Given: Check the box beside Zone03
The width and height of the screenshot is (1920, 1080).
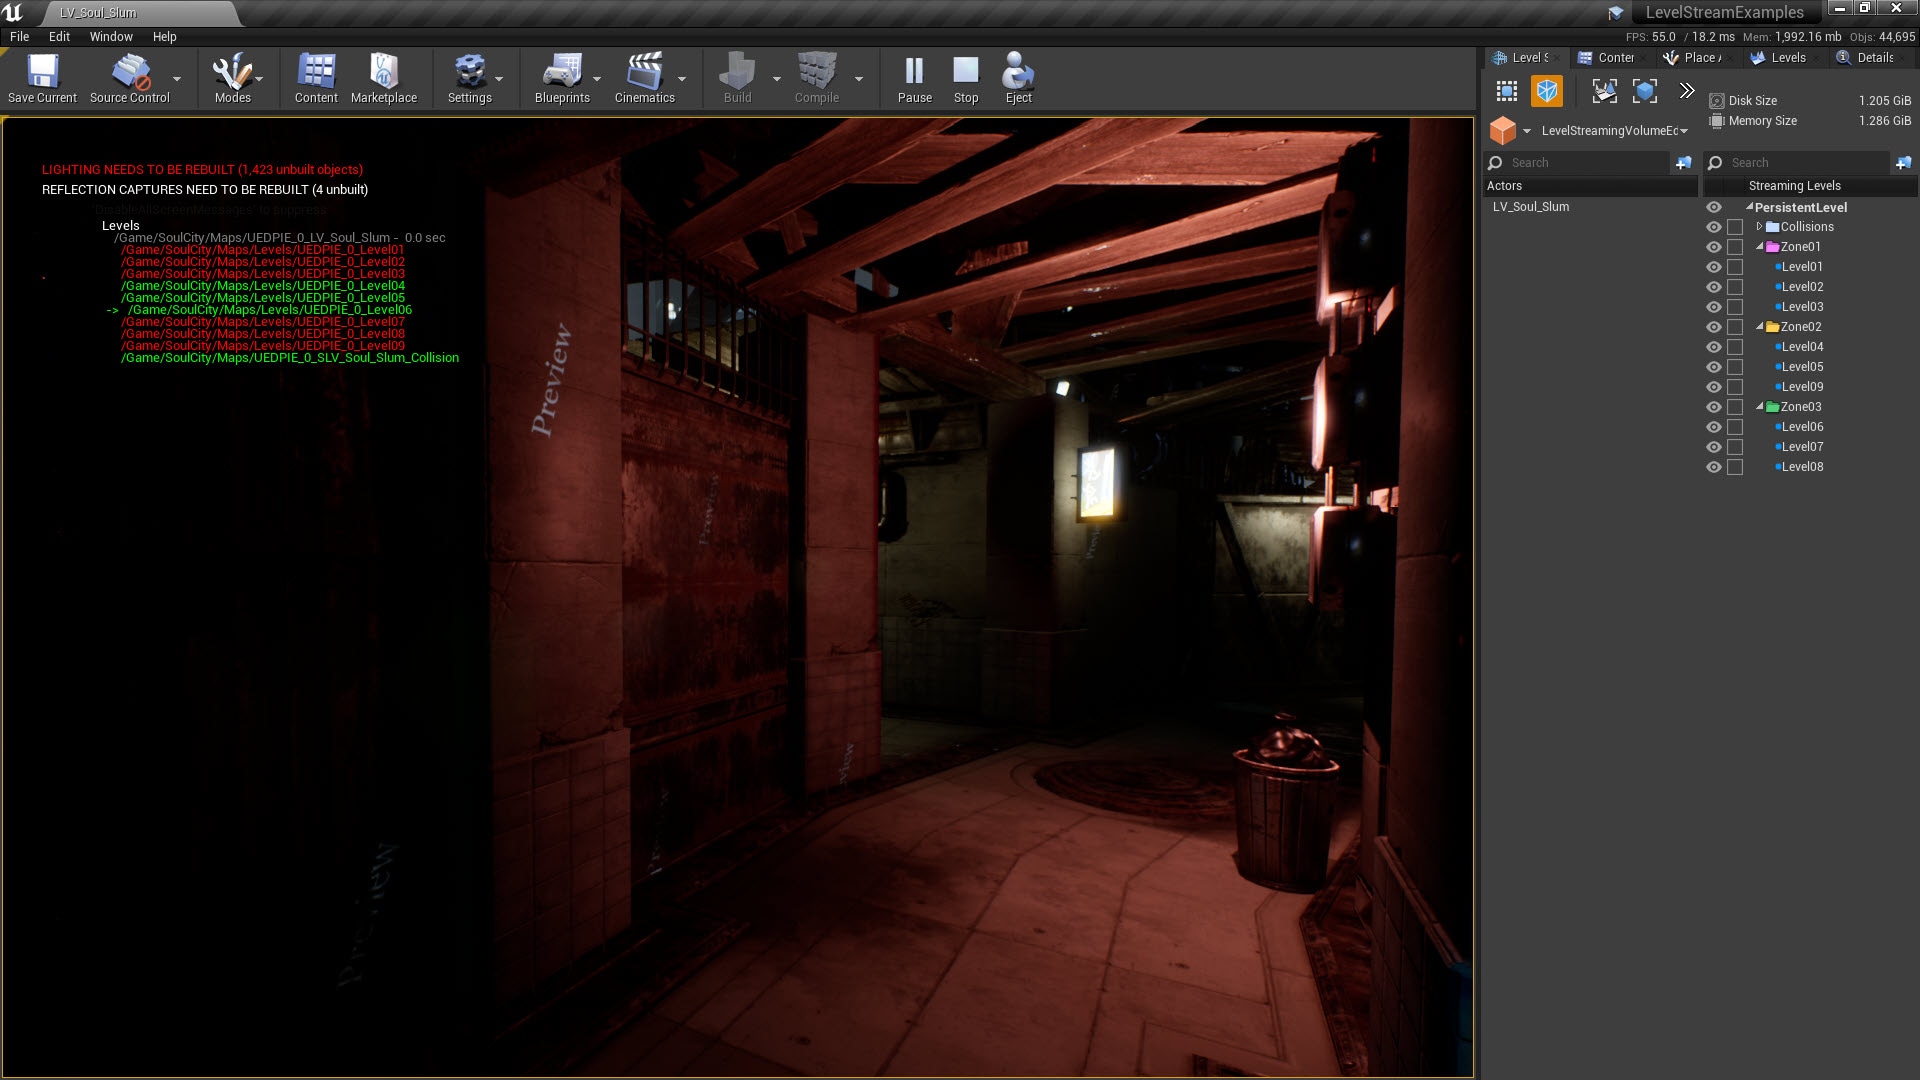Looking at the screenshot, I should coord(1735,407).
